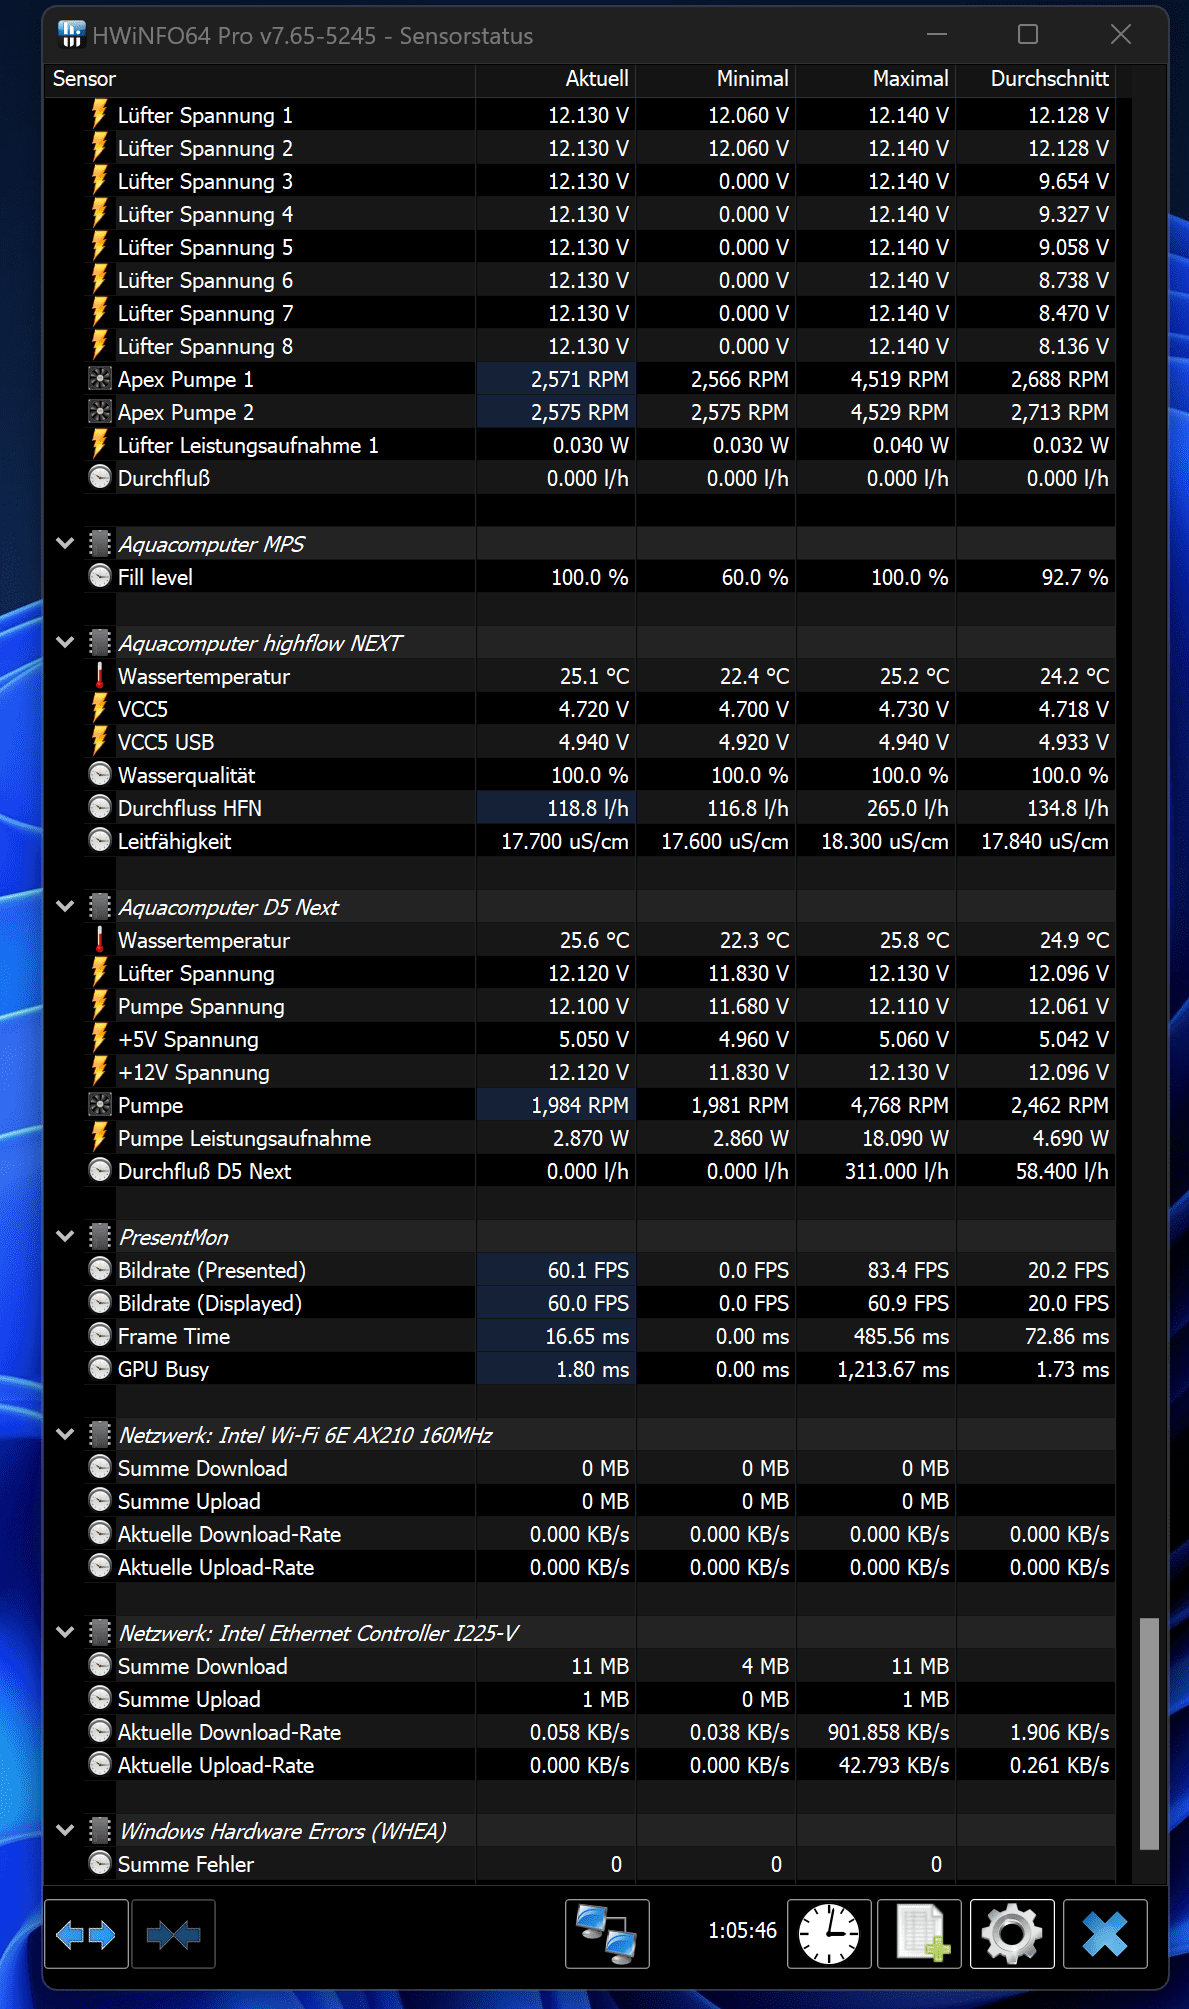Collapse the Aquacomputer D5 Next group

point(66,907)
